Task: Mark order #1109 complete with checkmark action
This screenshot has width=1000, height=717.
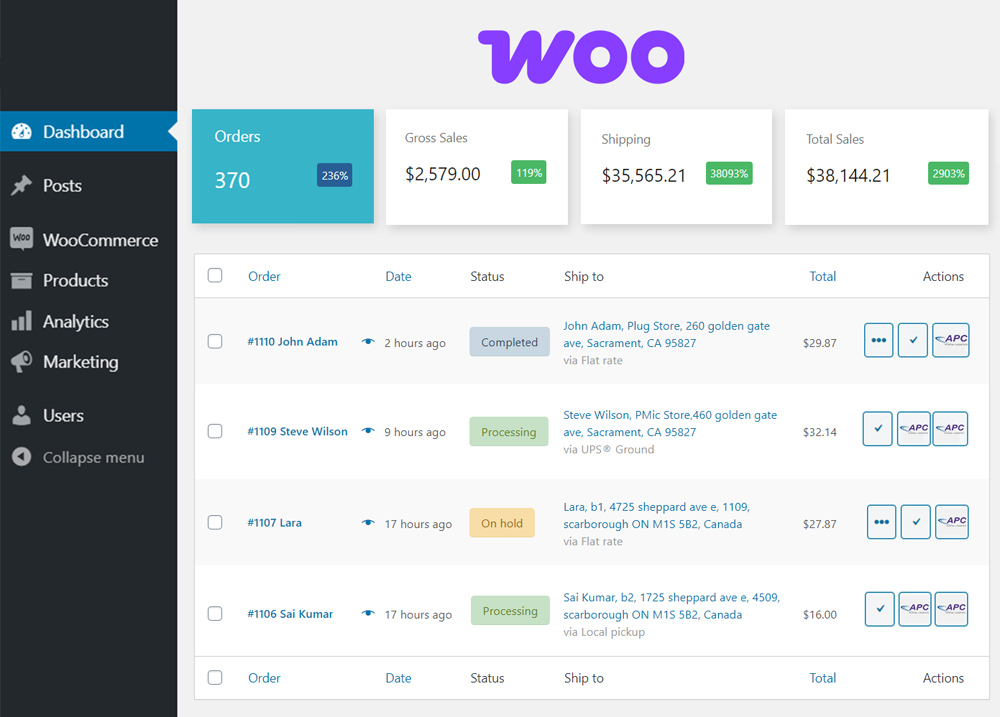Action: click(x=877, y=428)
